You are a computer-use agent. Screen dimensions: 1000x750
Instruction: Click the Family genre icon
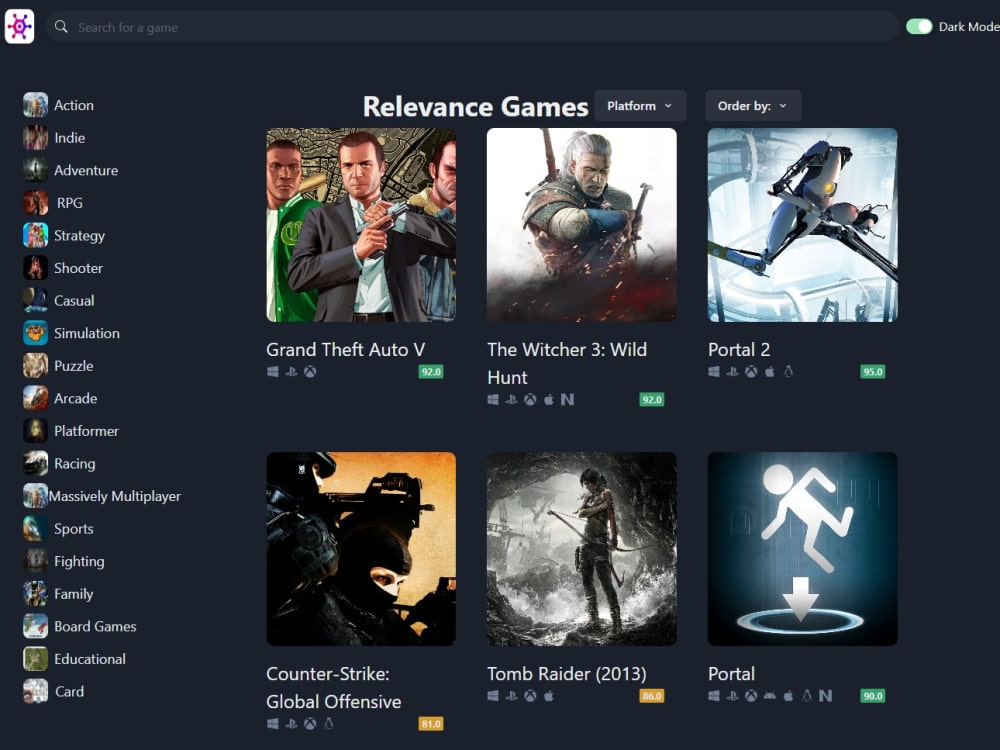(35, 594)
